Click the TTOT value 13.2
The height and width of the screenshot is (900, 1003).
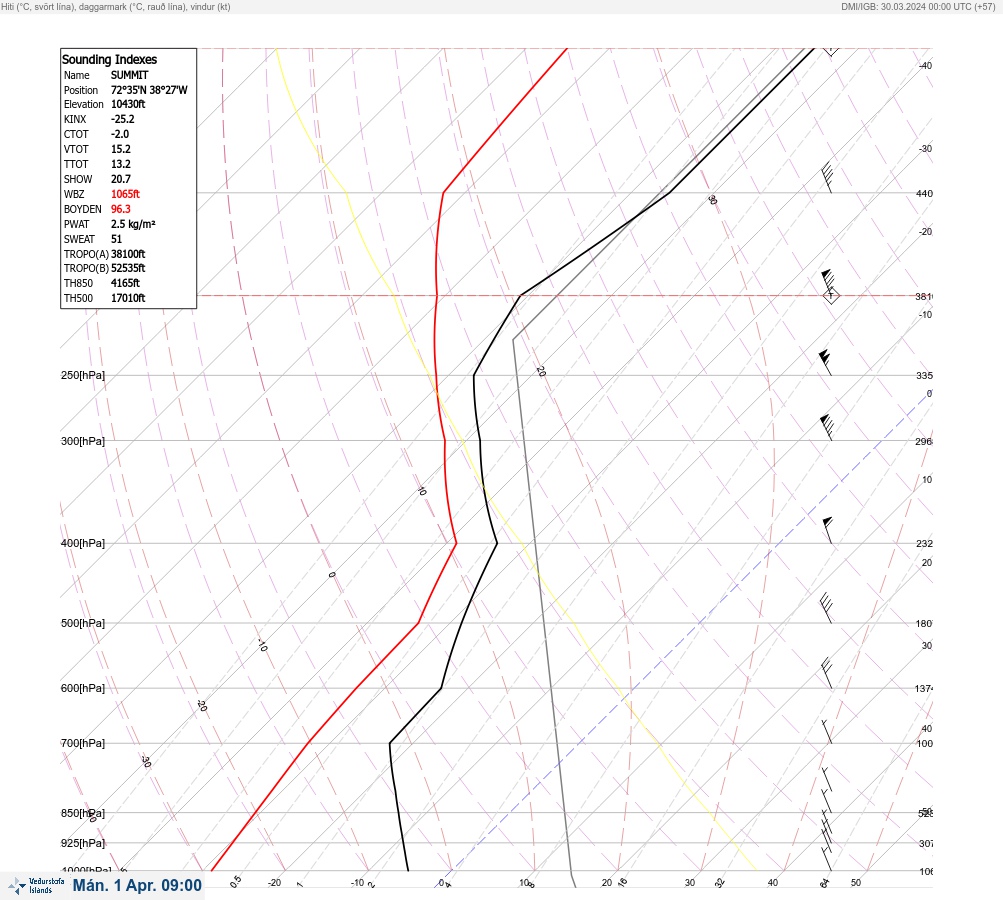(121, 164)
